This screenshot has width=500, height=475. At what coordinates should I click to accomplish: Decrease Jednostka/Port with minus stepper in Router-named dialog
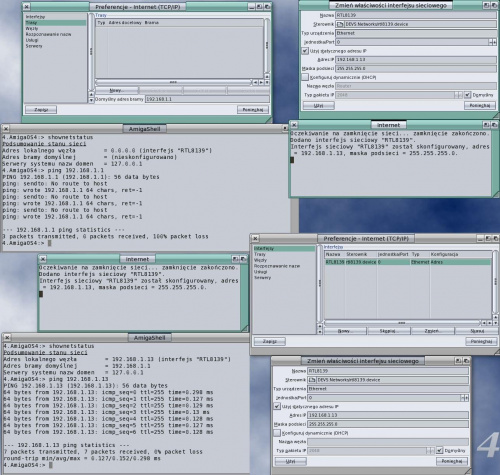[x=490, y=42]
